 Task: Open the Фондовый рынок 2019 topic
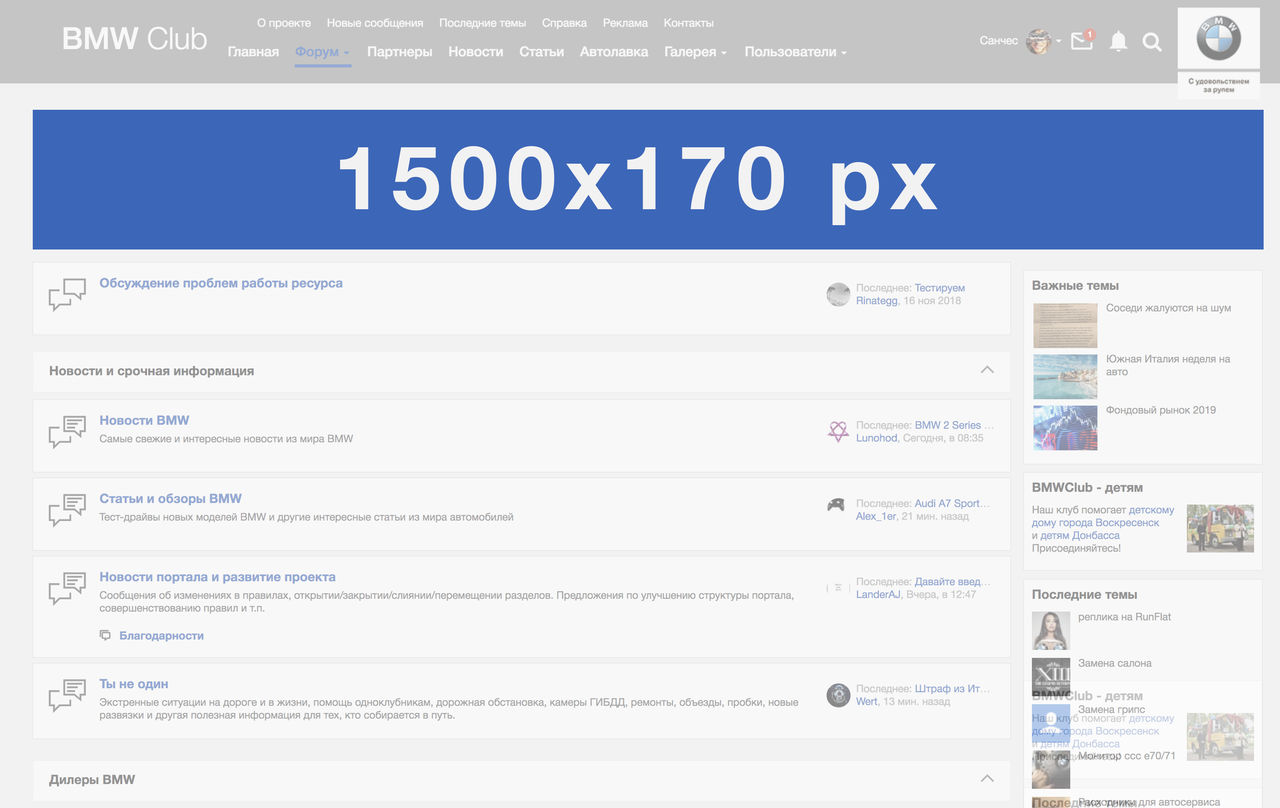(x=1161, y=410)
